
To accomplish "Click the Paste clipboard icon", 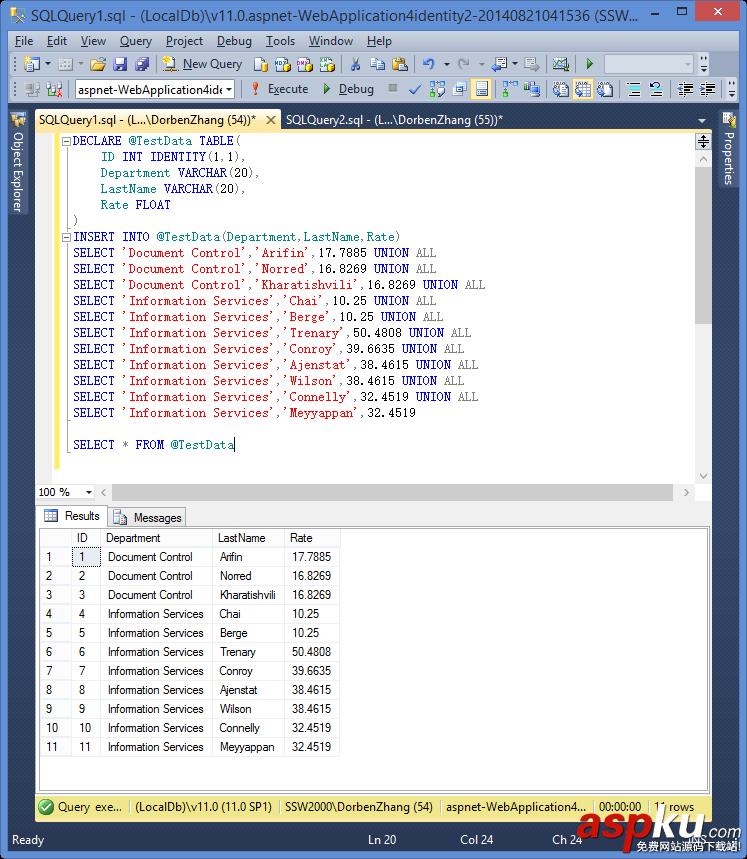I will coord(400,64).
